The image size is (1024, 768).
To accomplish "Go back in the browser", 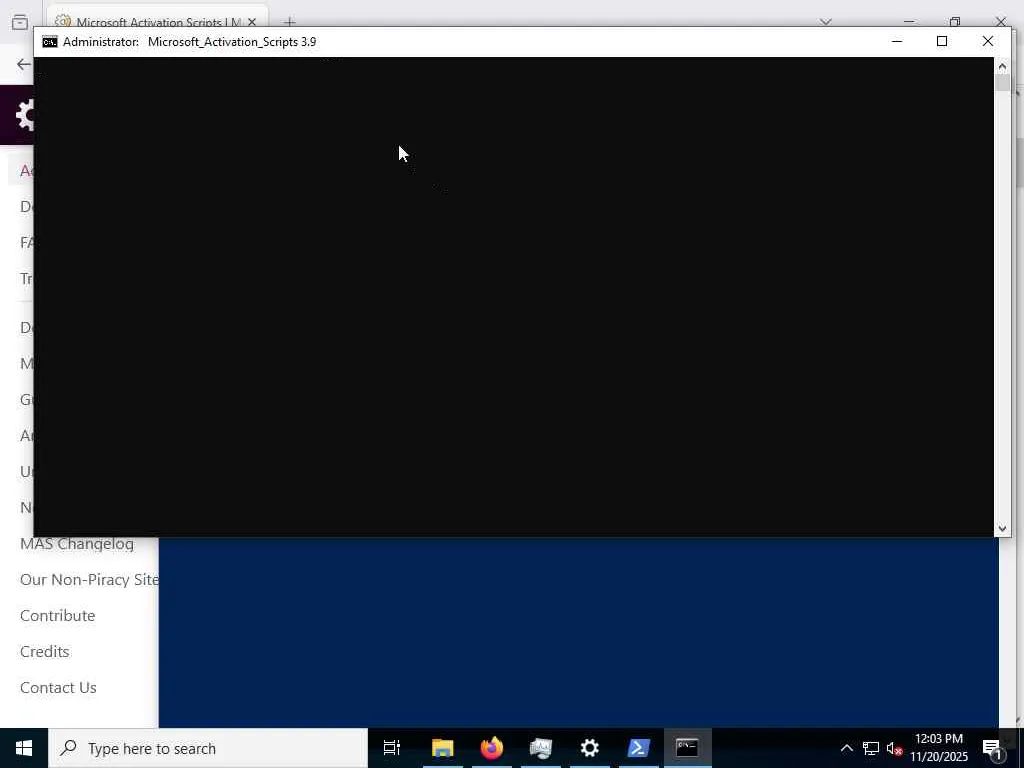I will tap(24, 64).
